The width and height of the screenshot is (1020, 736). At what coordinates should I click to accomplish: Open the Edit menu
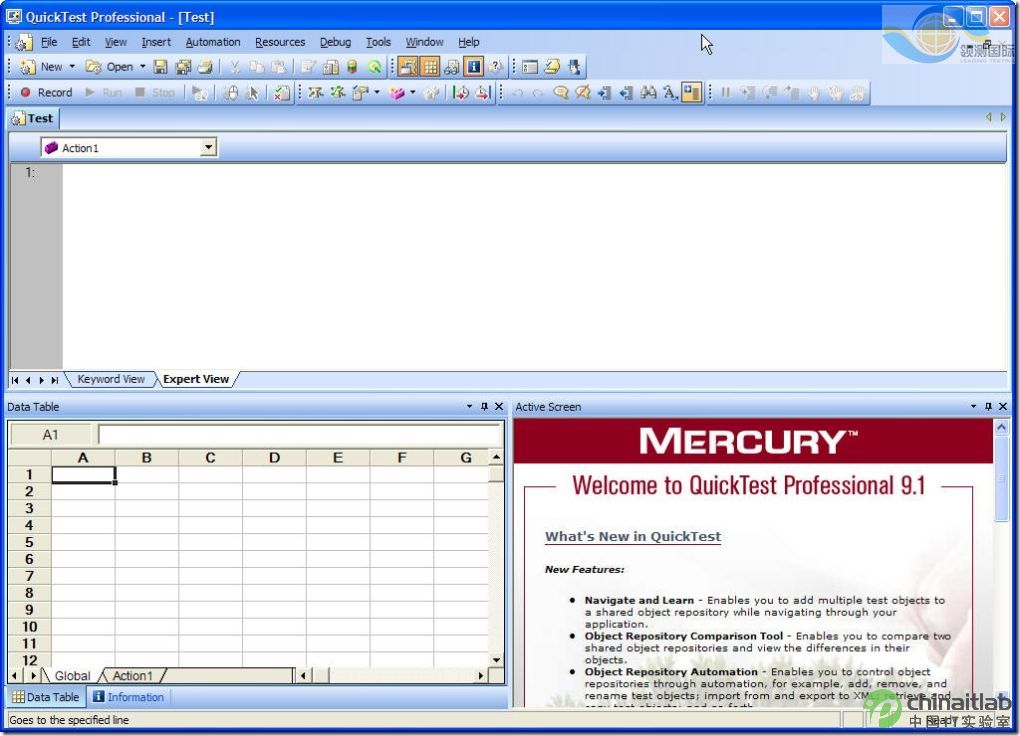pyautogui.click(x=81, y=42)
